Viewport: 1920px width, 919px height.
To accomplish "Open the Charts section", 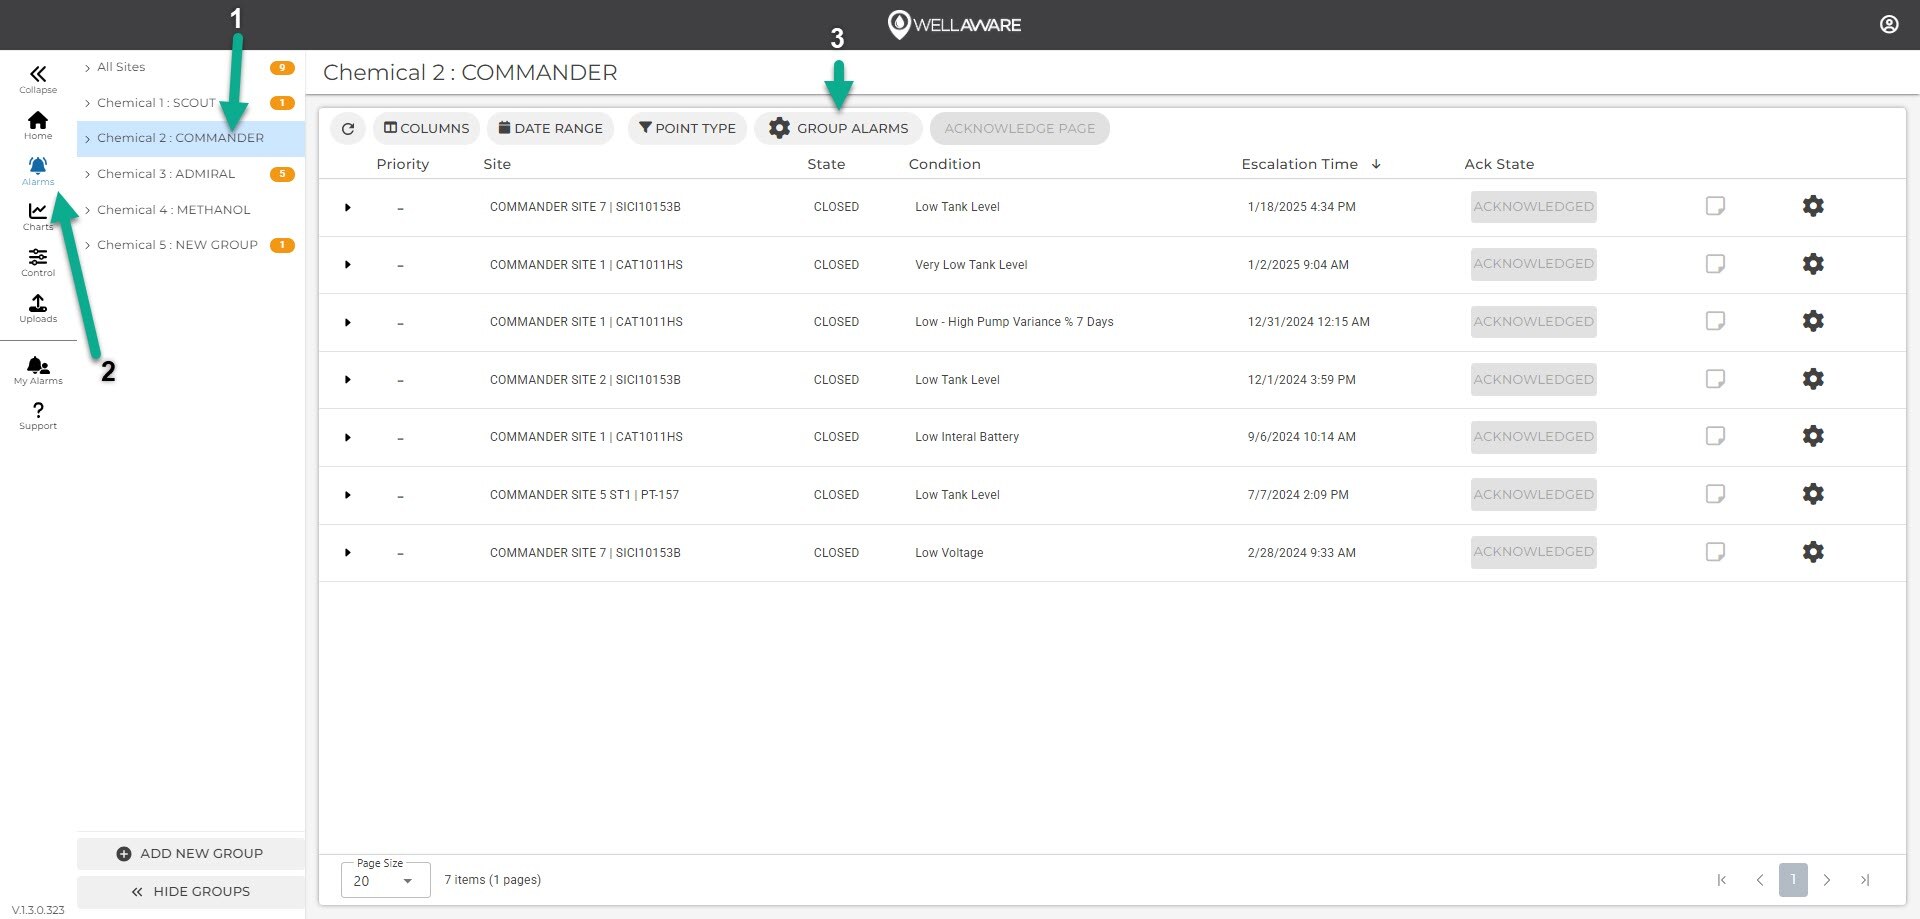I will (38, 216).
